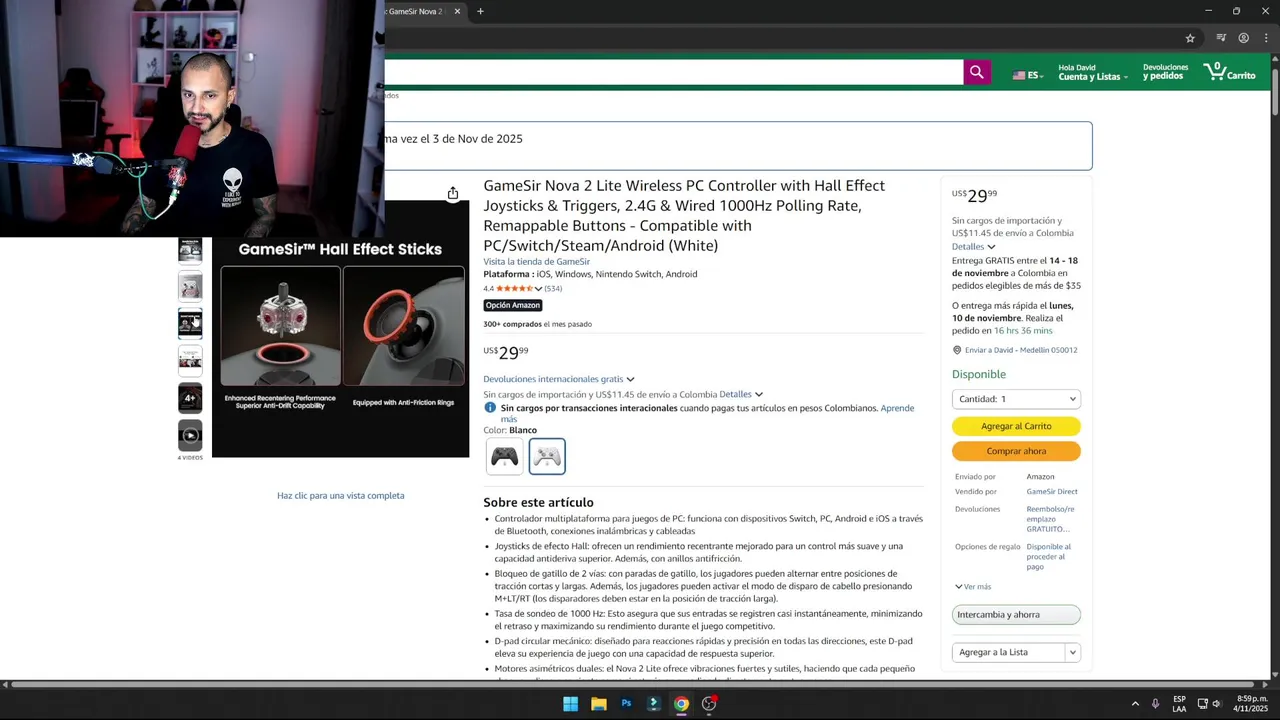Open Google Chrome from the taskbar
The image size is (1280, 720).
[681, 704]
